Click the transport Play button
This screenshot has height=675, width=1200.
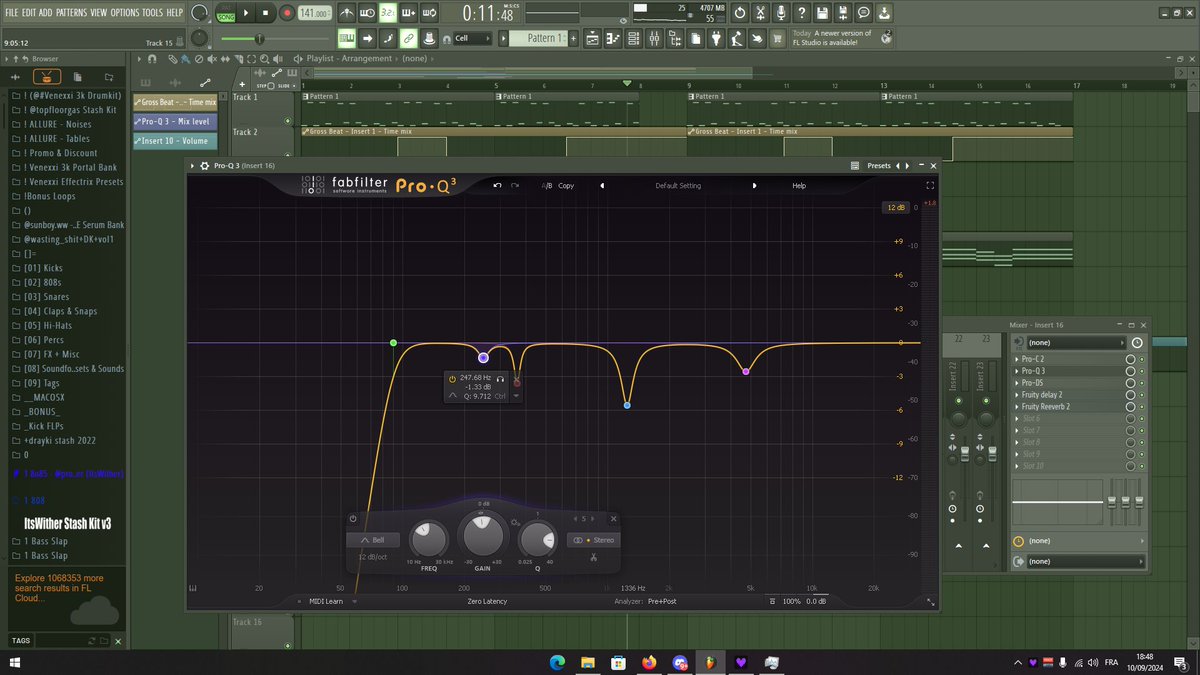(x=246, y=13)
